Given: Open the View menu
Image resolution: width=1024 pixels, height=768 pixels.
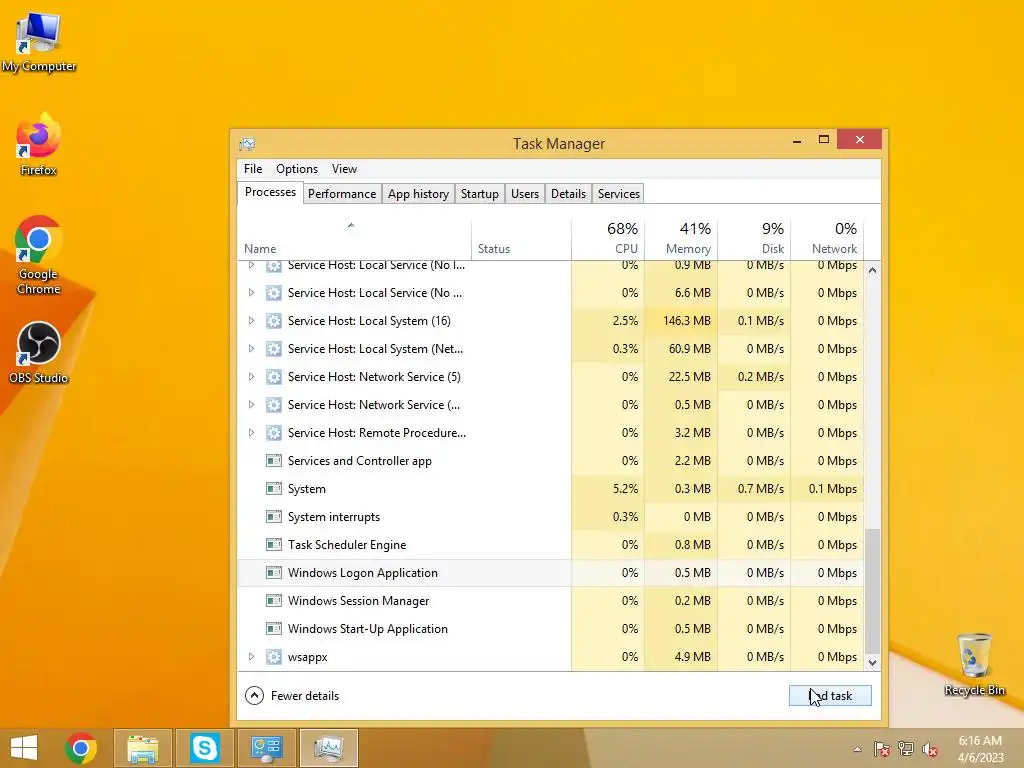Looking at the screenshot, I should pyautogui.click(x=344, y=169).
